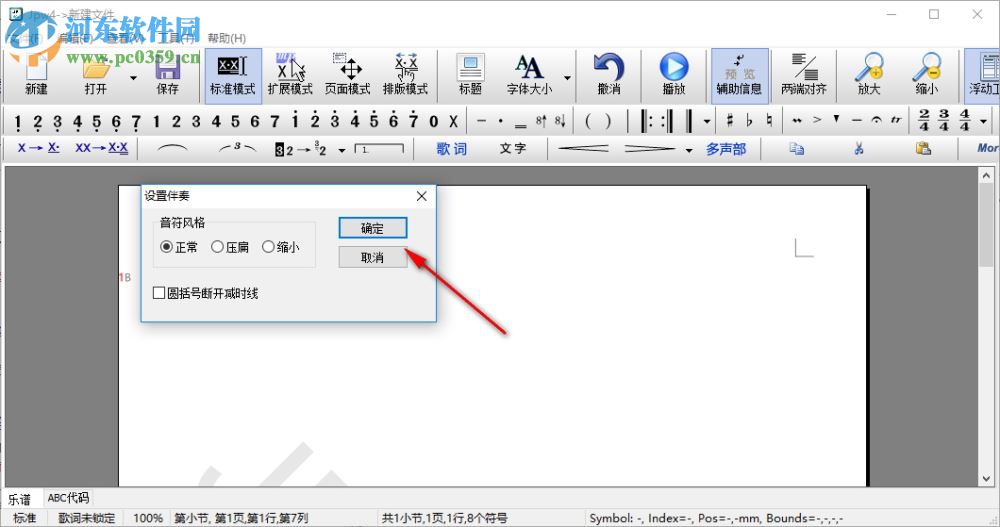The image size is (1000, 527).
Task: Close the 设置伴奏 dialog
Action: (x=422, y=196)
